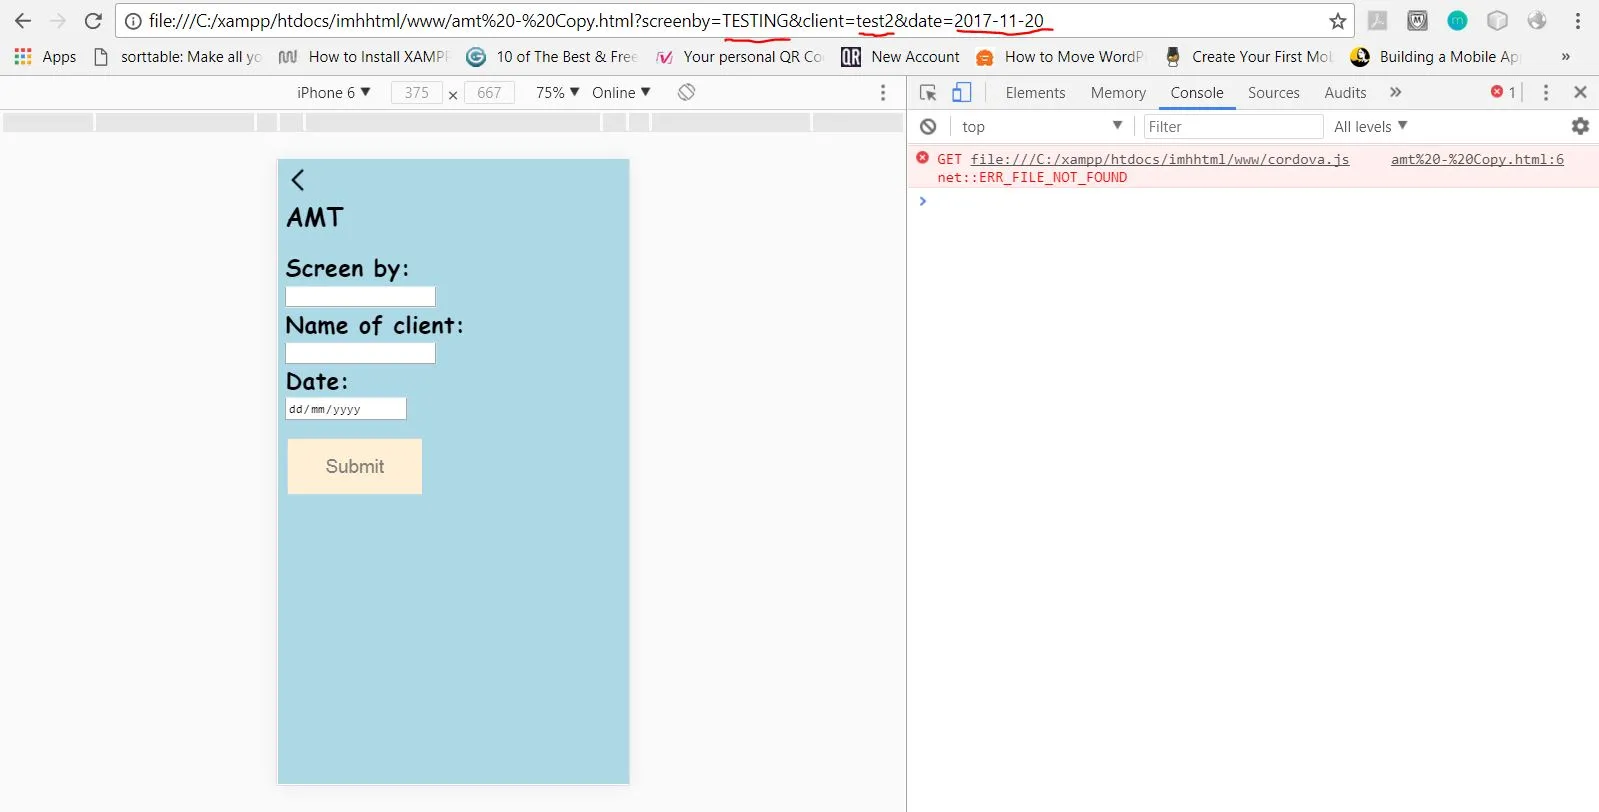The width and height of the screenshot is (1599, 812).
Task: Open '10 of The Best & Free' bookmark
Action: click(553, 57)
